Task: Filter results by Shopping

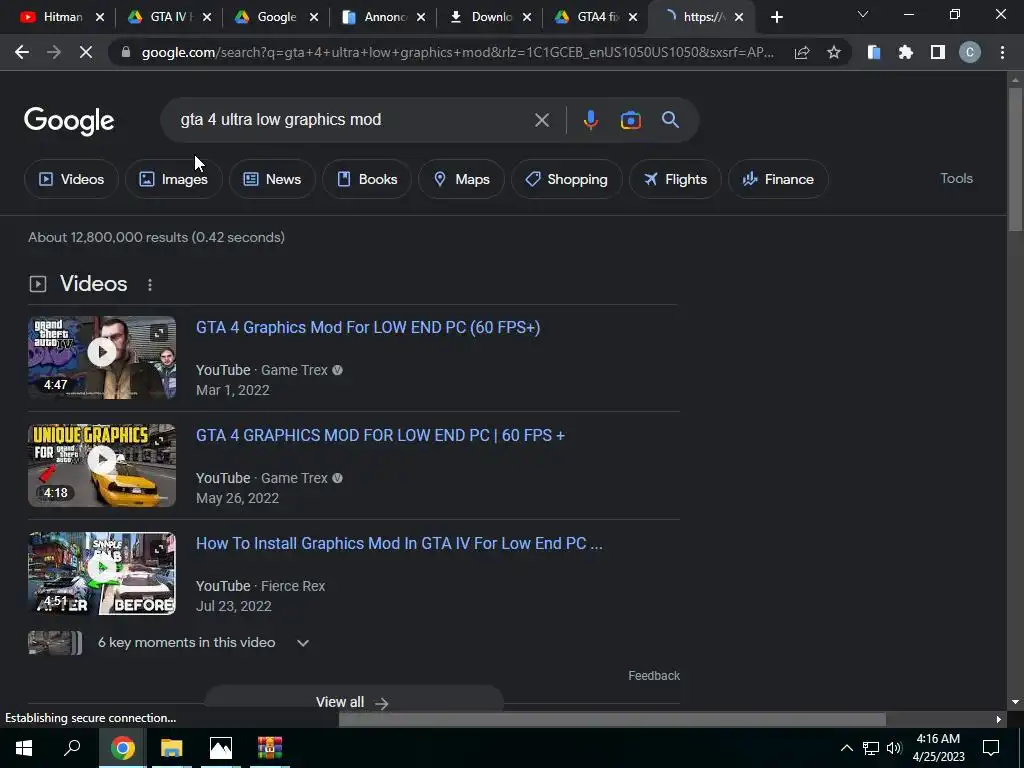Action: click(567, 179)
